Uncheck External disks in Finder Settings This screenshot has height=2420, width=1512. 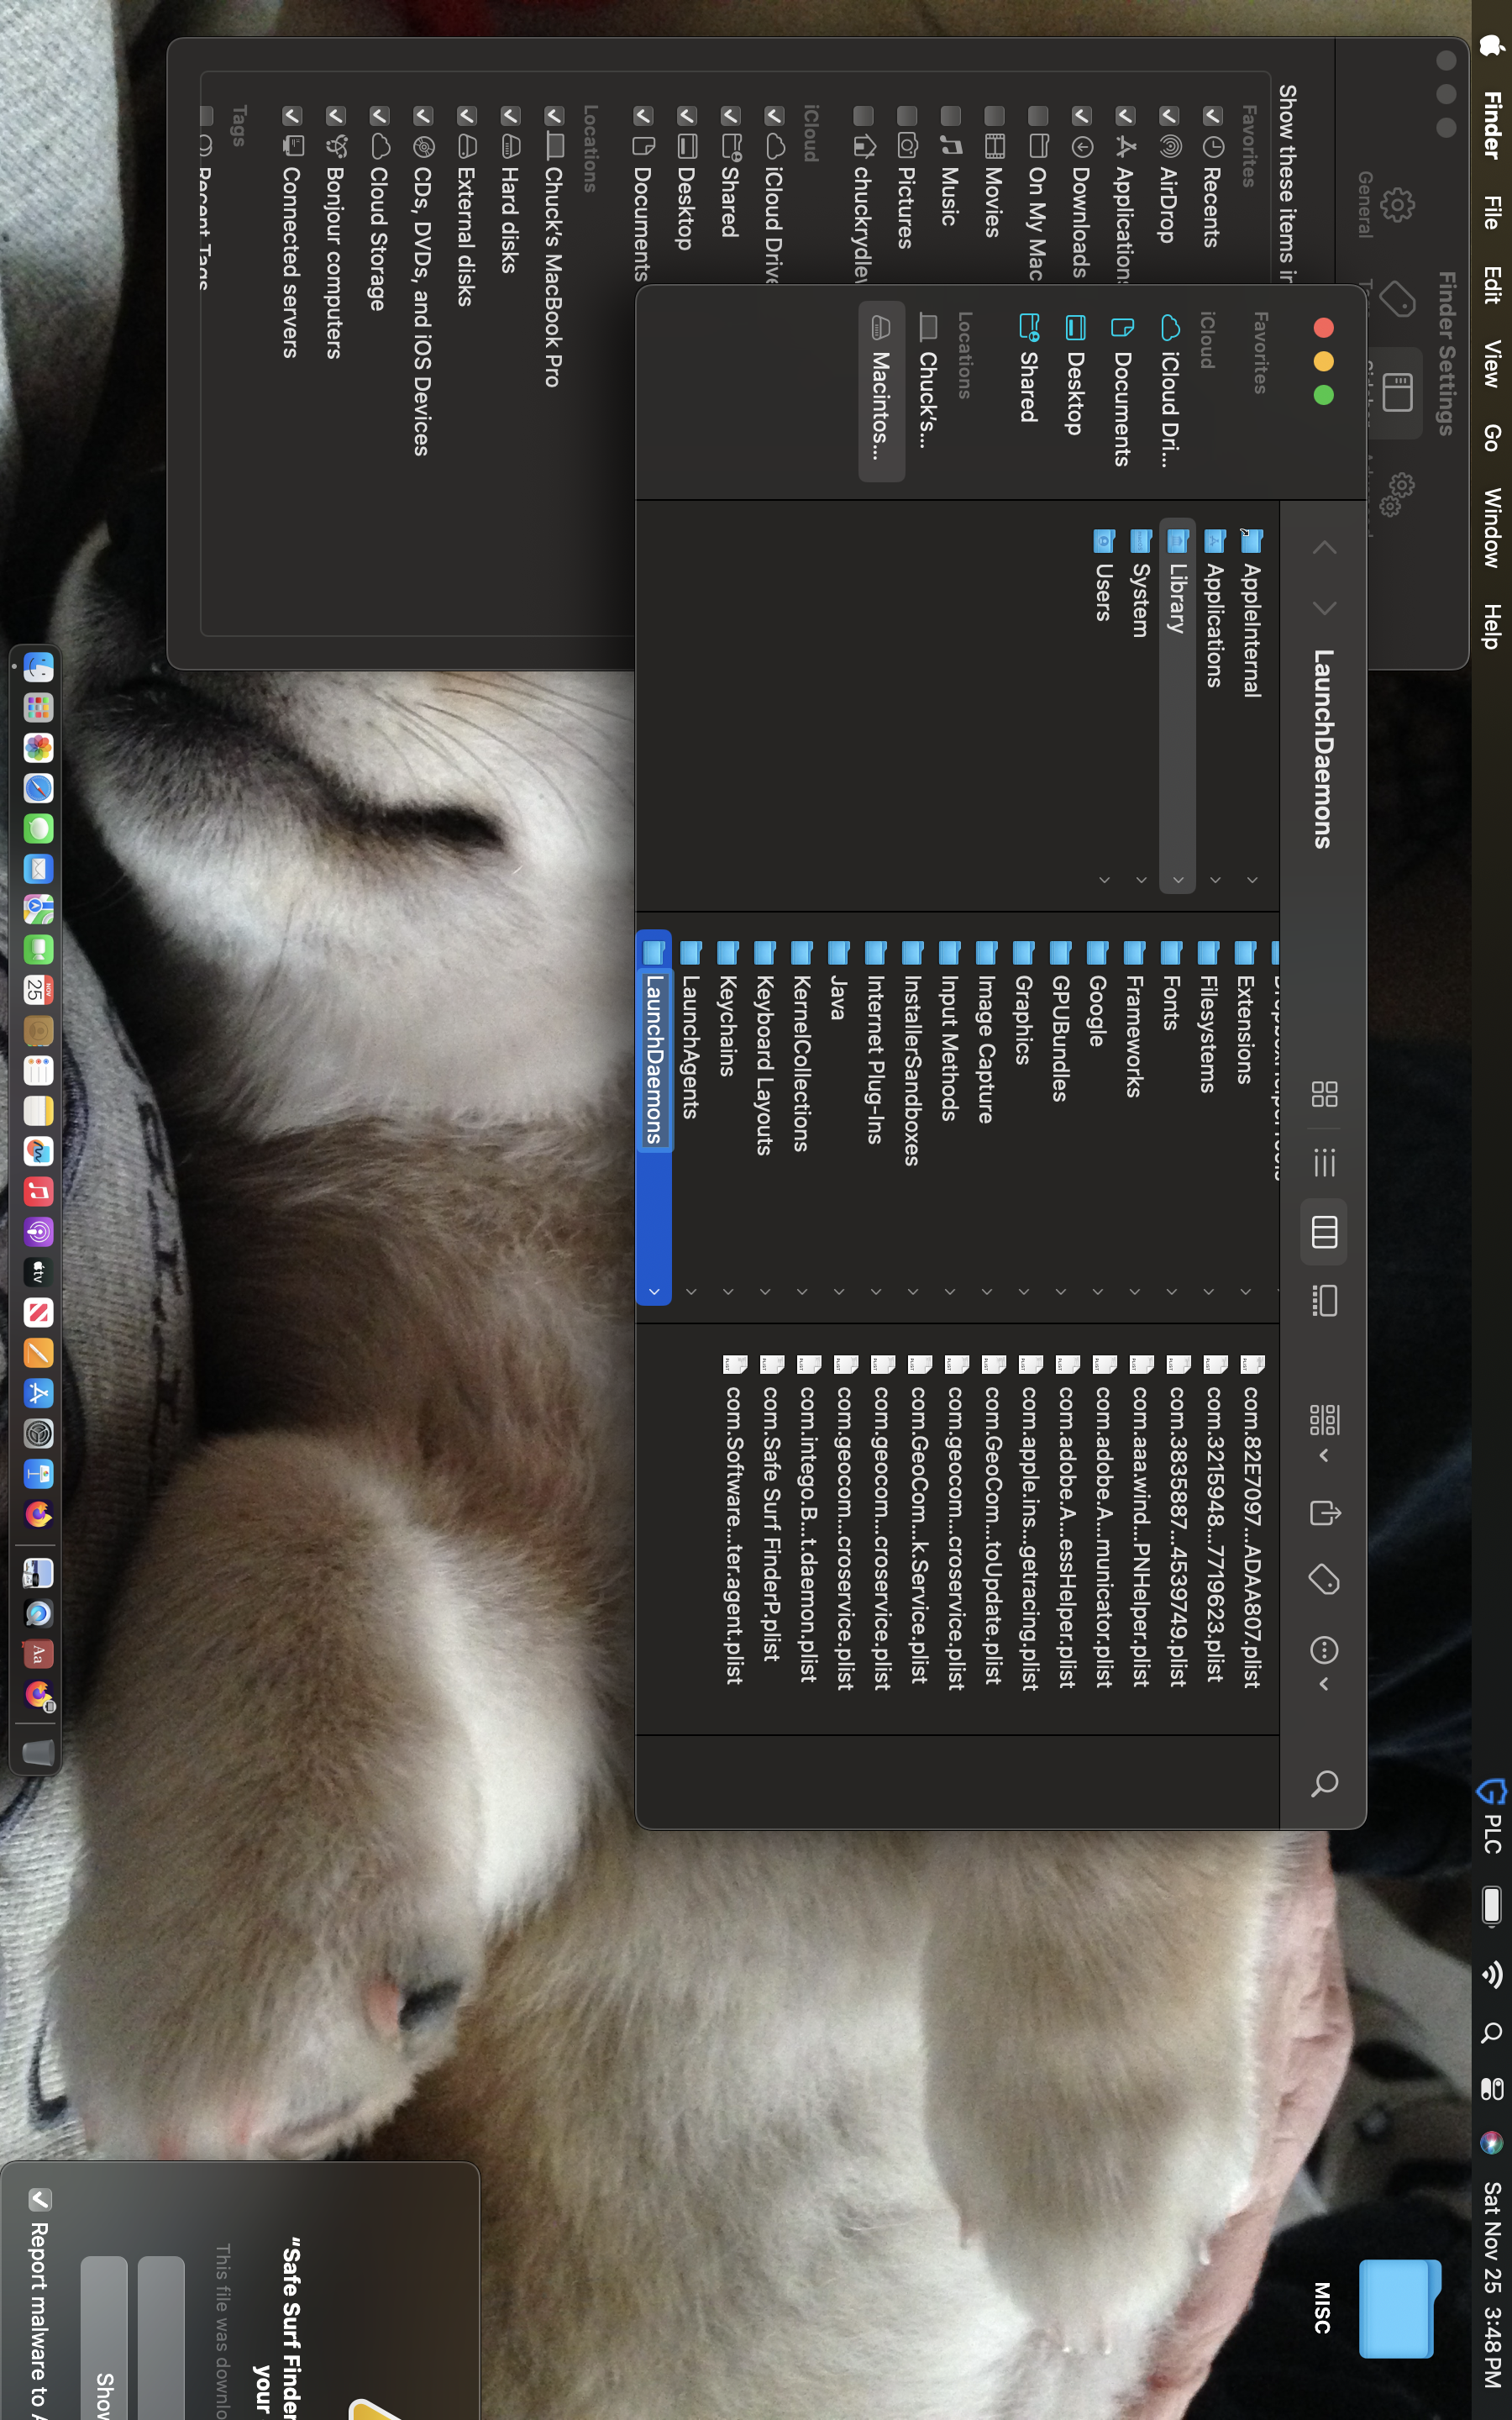pyautogui.click(x=466, y=116)
